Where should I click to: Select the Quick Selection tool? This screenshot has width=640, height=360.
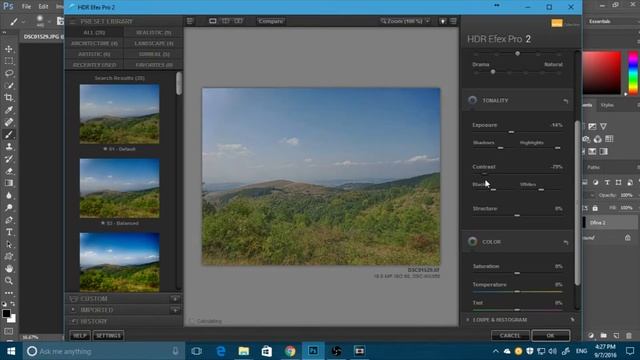pos(9,86)
